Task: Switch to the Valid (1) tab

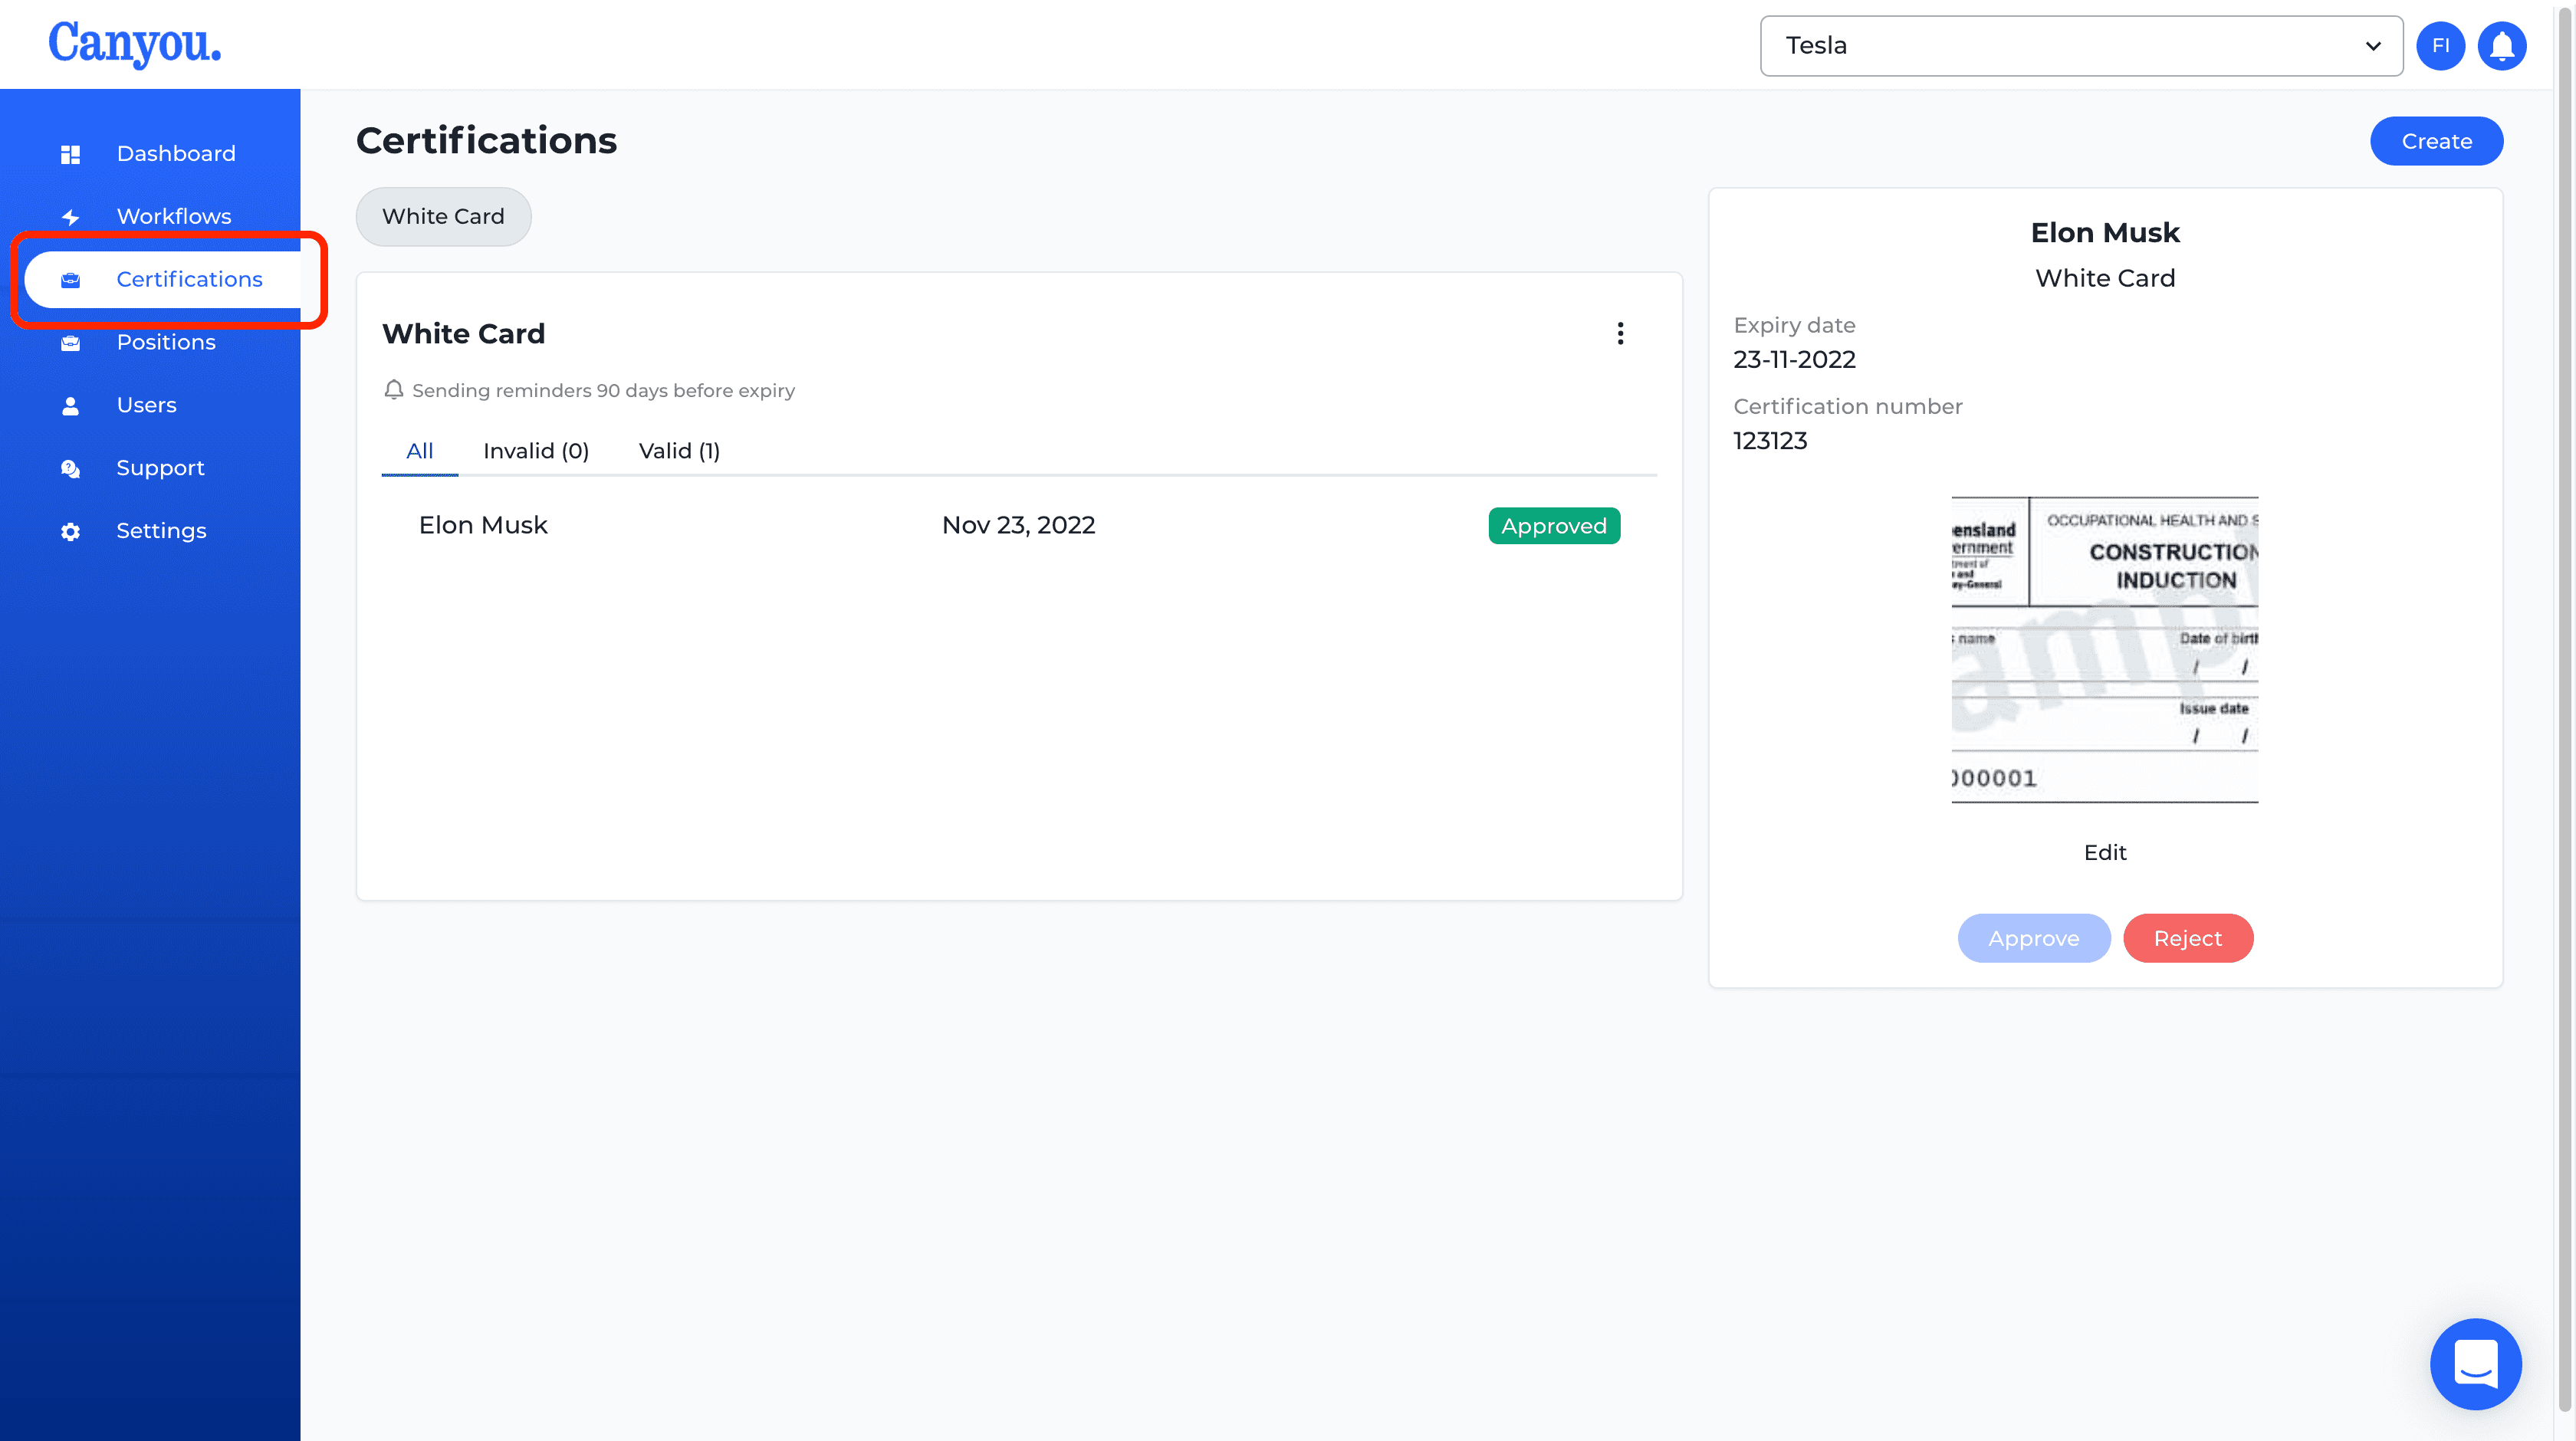Action: (x=679, y=451)
